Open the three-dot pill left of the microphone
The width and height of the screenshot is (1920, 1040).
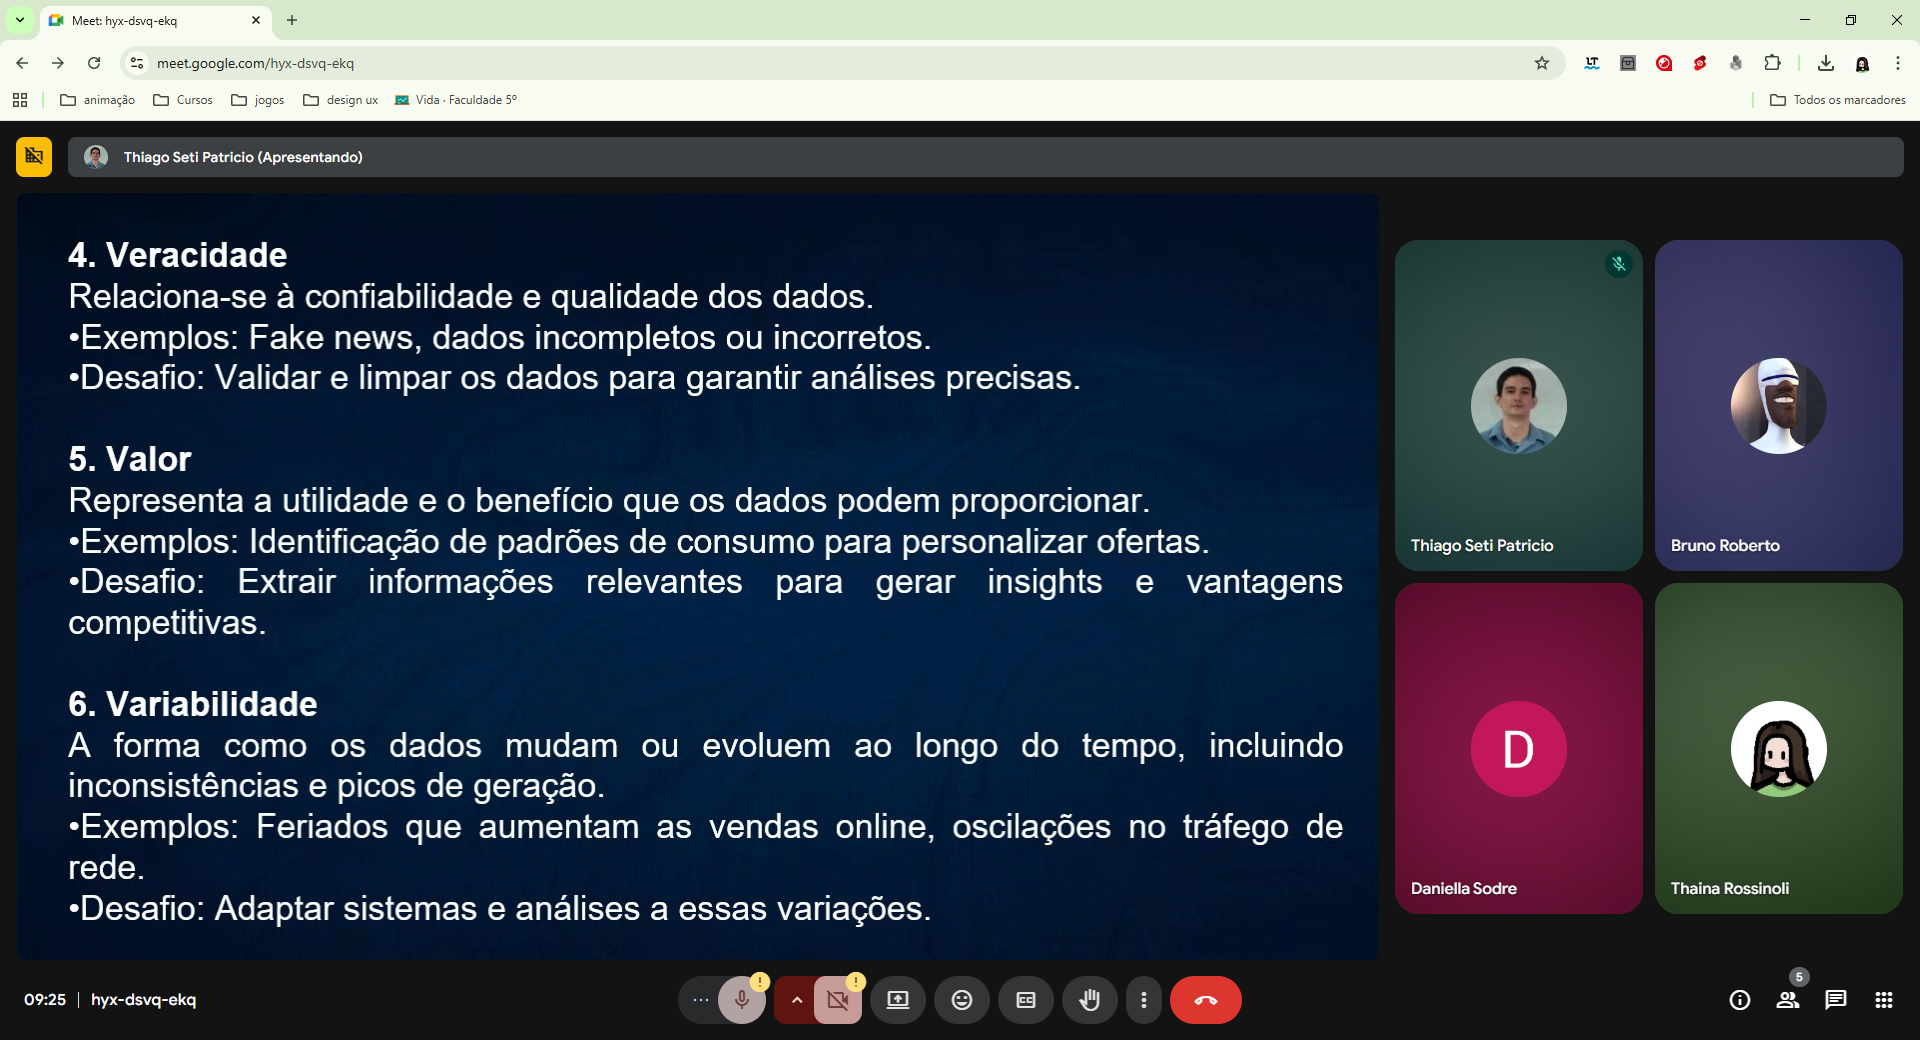(700, 1000)
